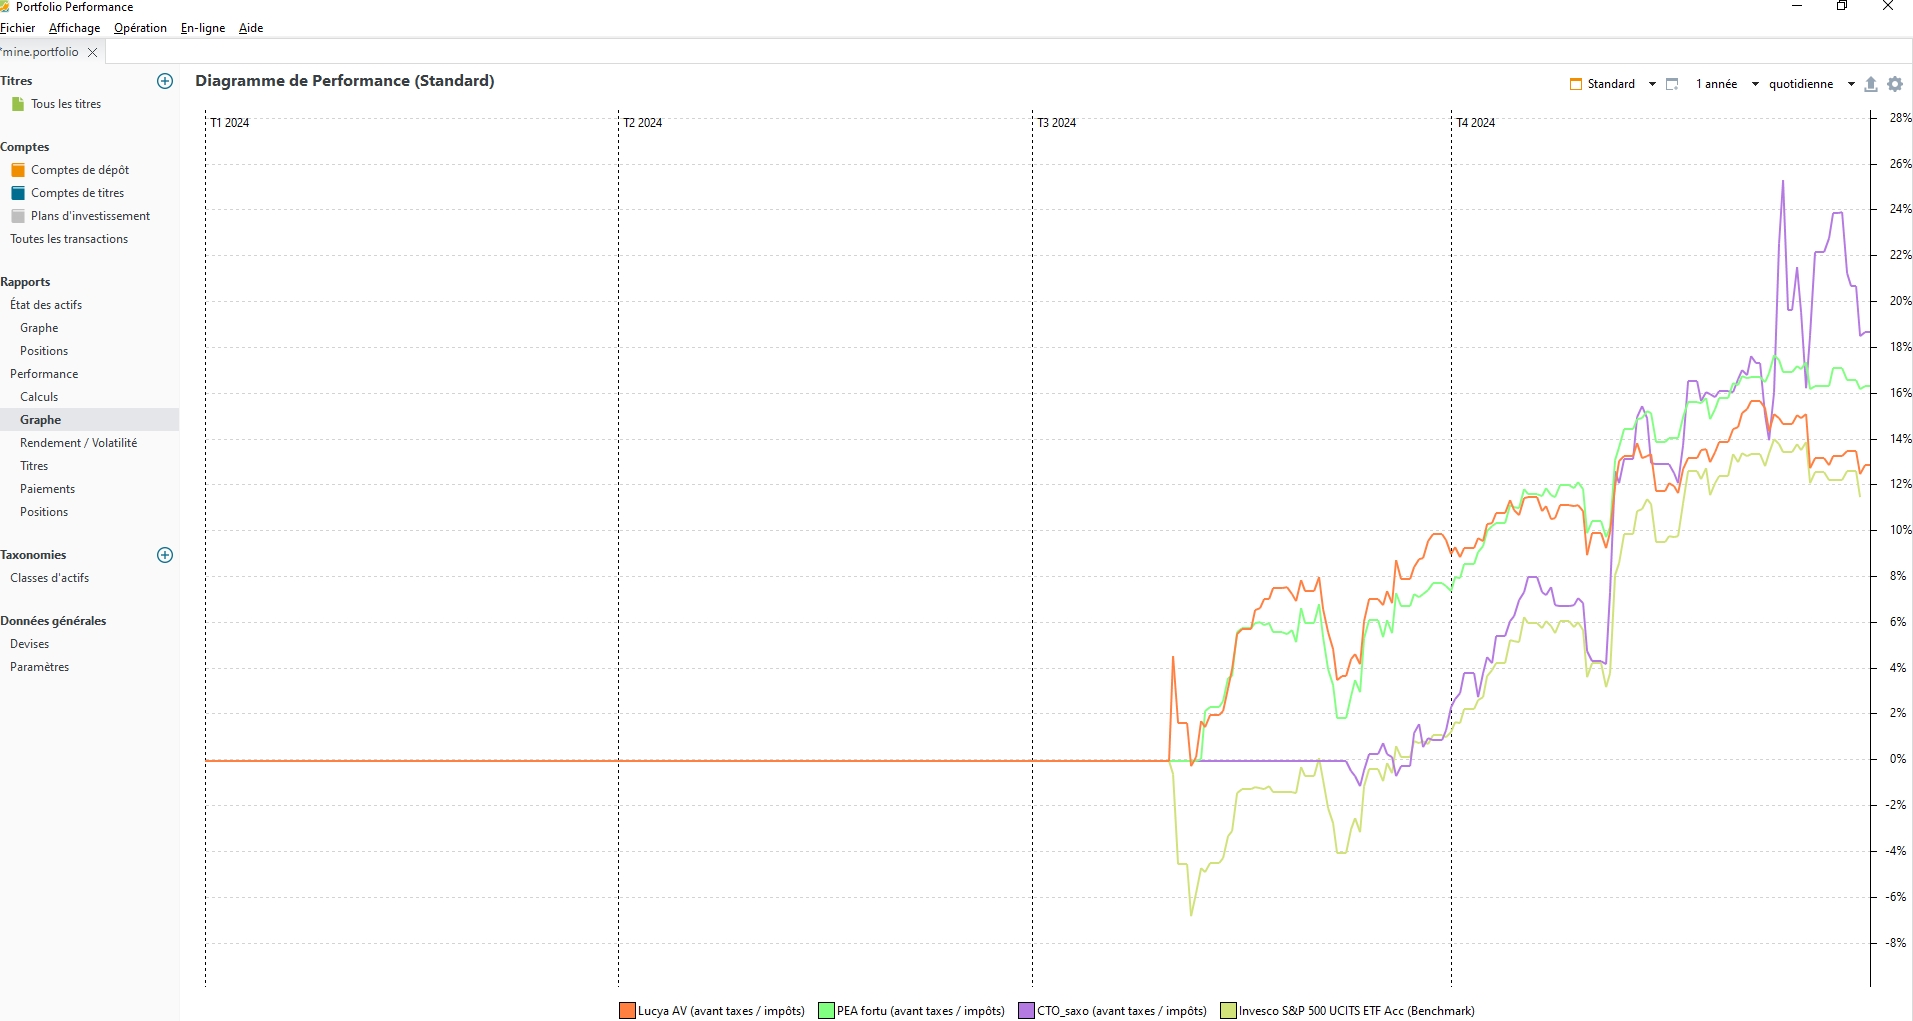Image resolution: width=1913 pixels, height=1021 pixels.
Task: Open Comptes de titres
Action: [x=78, y=193]
